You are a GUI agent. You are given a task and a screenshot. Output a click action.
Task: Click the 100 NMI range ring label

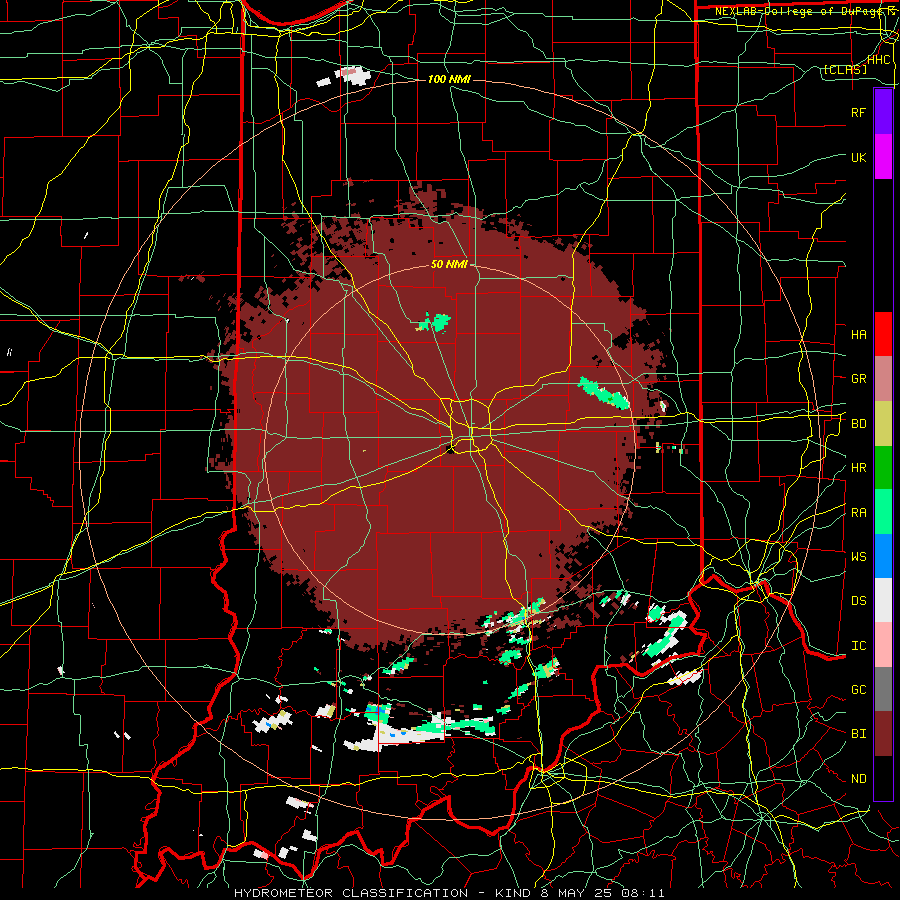tap(449, 79)
